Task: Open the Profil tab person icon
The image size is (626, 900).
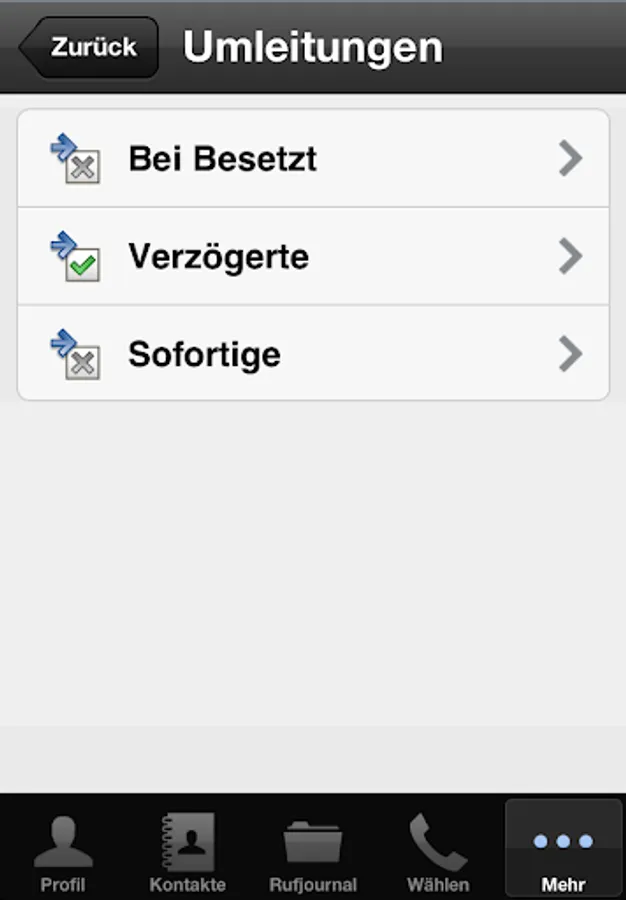Action: [63, 841]
